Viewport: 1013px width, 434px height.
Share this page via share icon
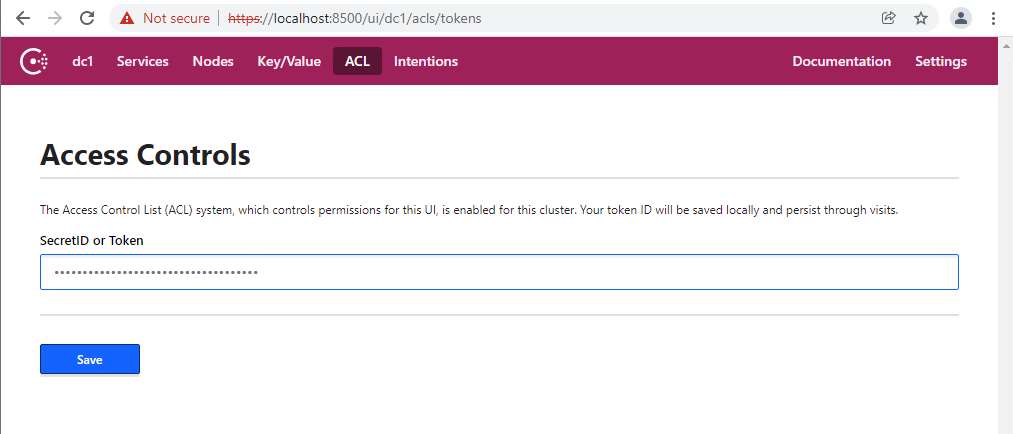(888, 18)
